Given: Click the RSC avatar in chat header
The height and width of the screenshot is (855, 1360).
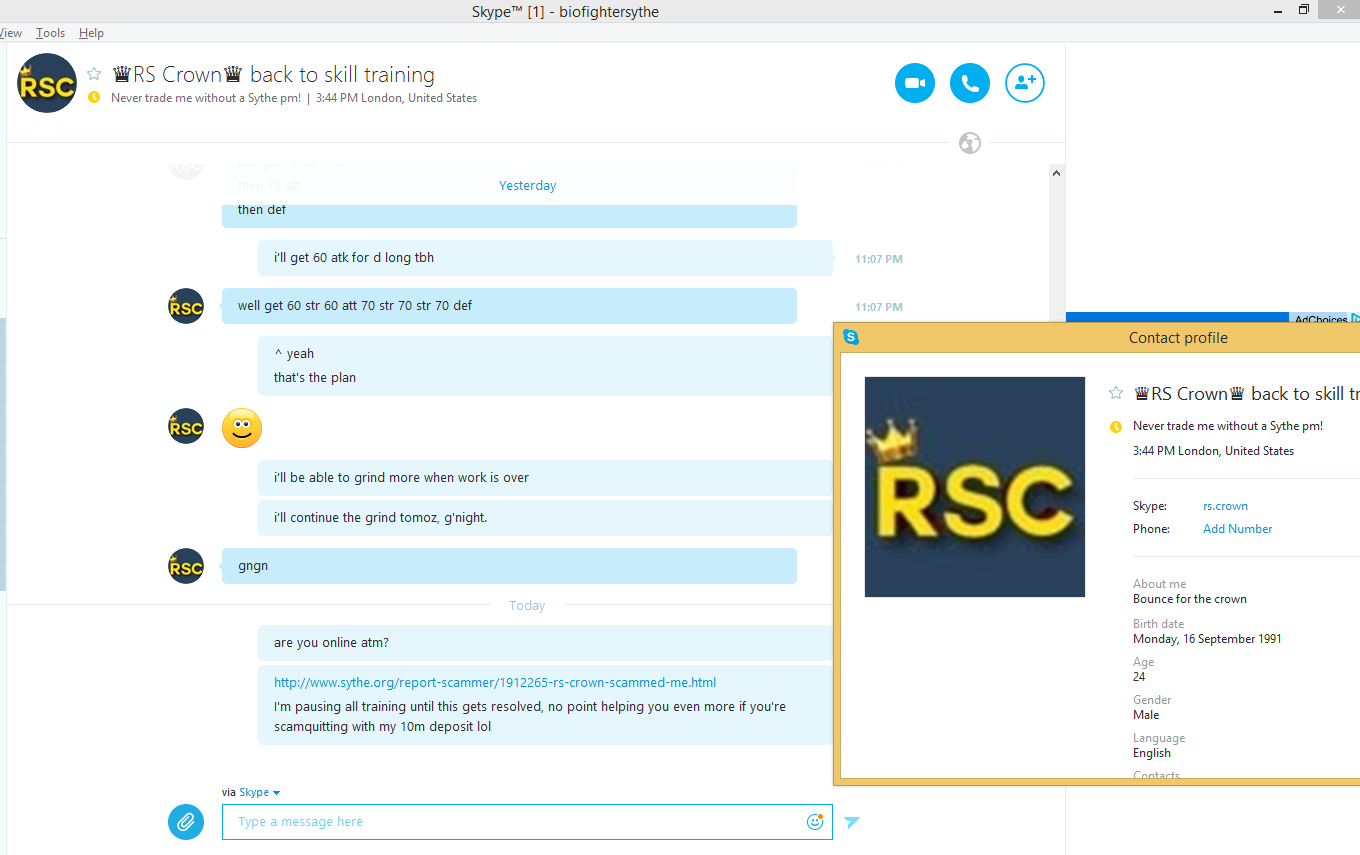Looking at the screenshot, I should (47, 83).
